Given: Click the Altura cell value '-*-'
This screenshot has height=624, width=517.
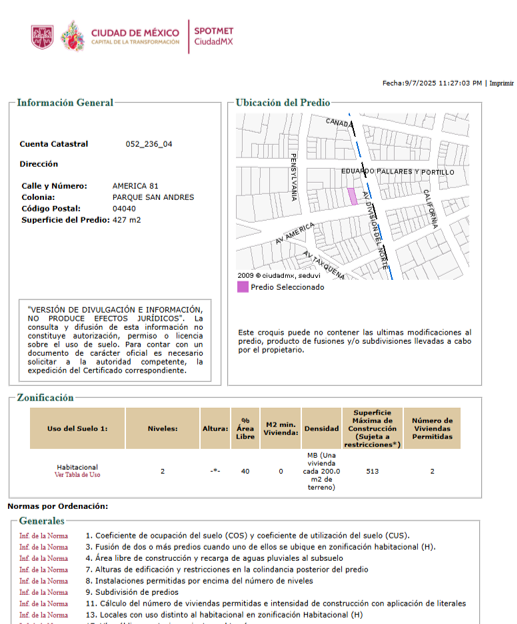Looking at the screenshot, I should click(x=215, y=471).
